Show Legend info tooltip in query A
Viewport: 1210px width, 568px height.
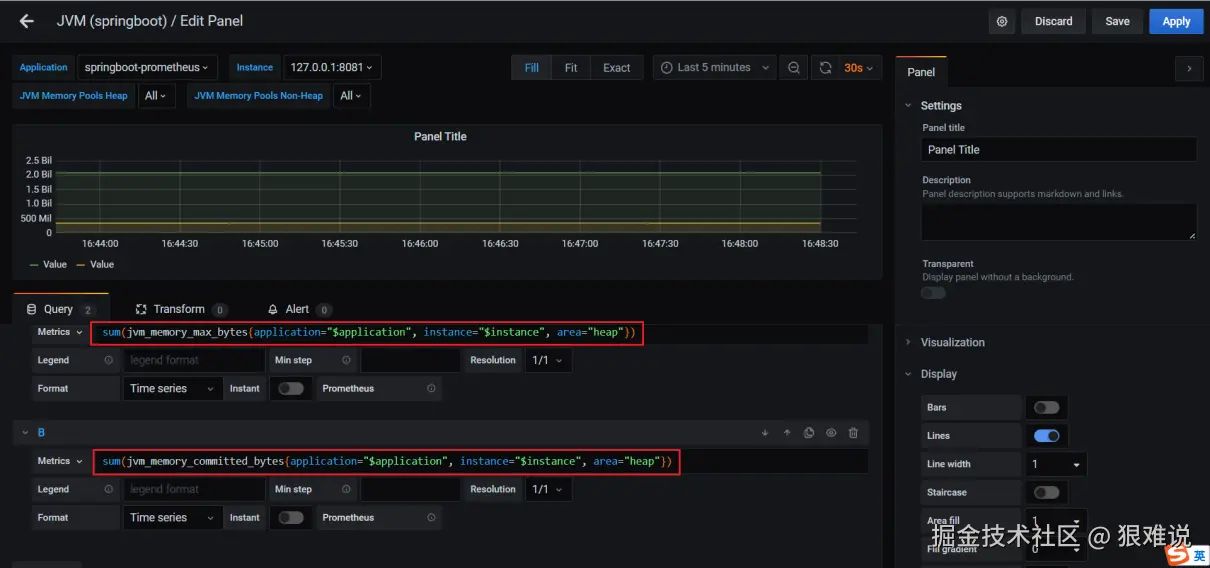[x=109, y=360]
